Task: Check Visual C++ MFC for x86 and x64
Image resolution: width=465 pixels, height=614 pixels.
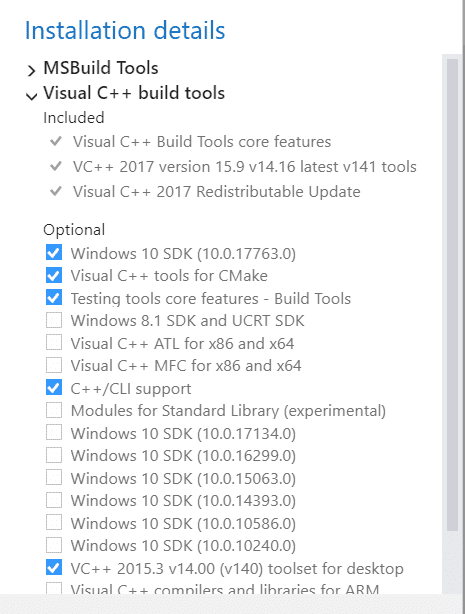Action: click(x=54, y=365)
